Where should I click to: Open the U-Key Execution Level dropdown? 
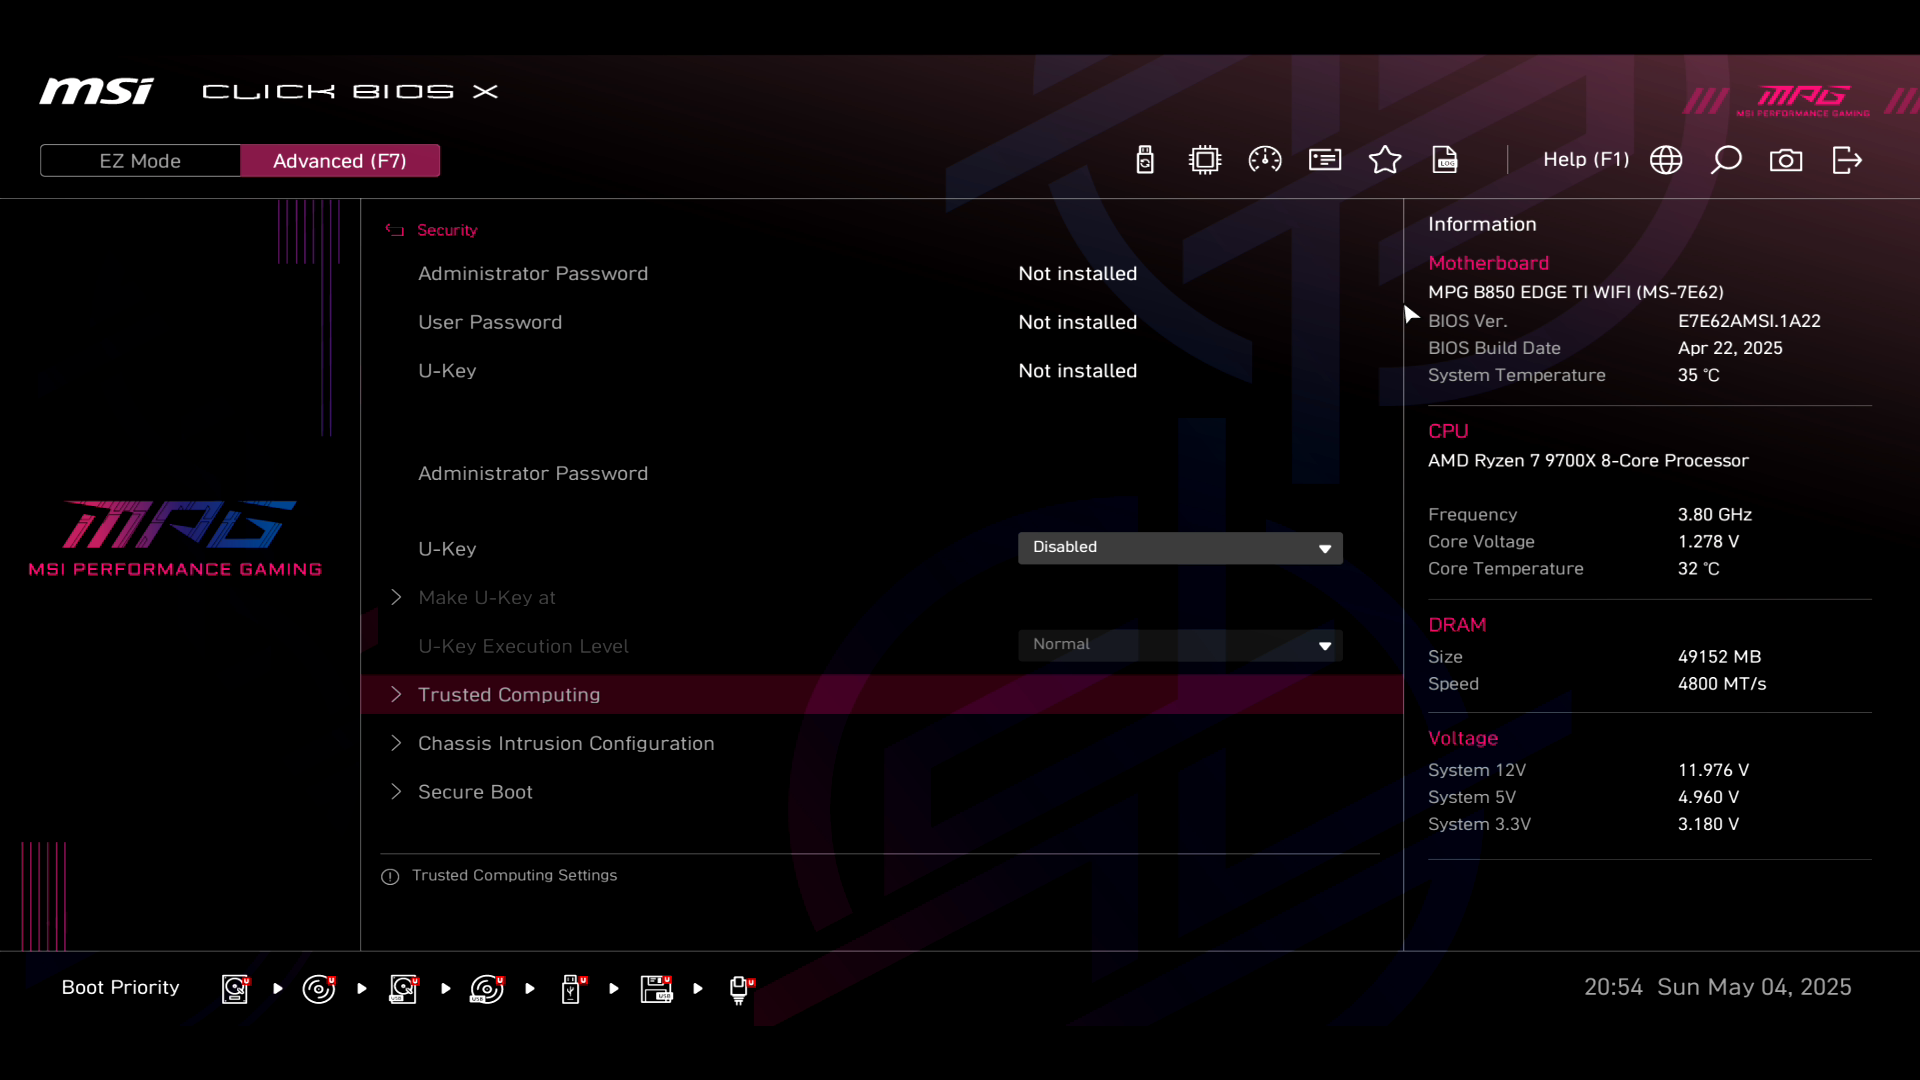pos(1180,645)
